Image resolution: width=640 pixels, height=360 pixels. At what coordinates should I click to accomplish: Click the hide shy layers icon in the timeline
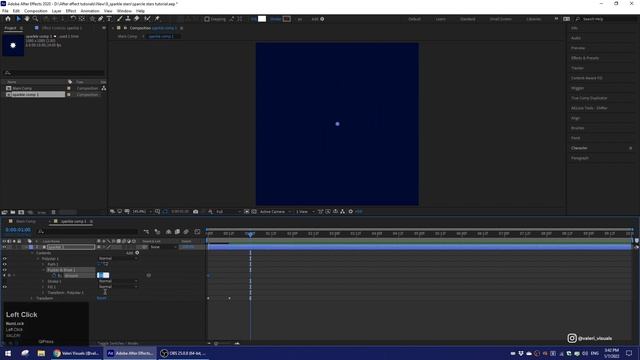click(x=168, y=232)
